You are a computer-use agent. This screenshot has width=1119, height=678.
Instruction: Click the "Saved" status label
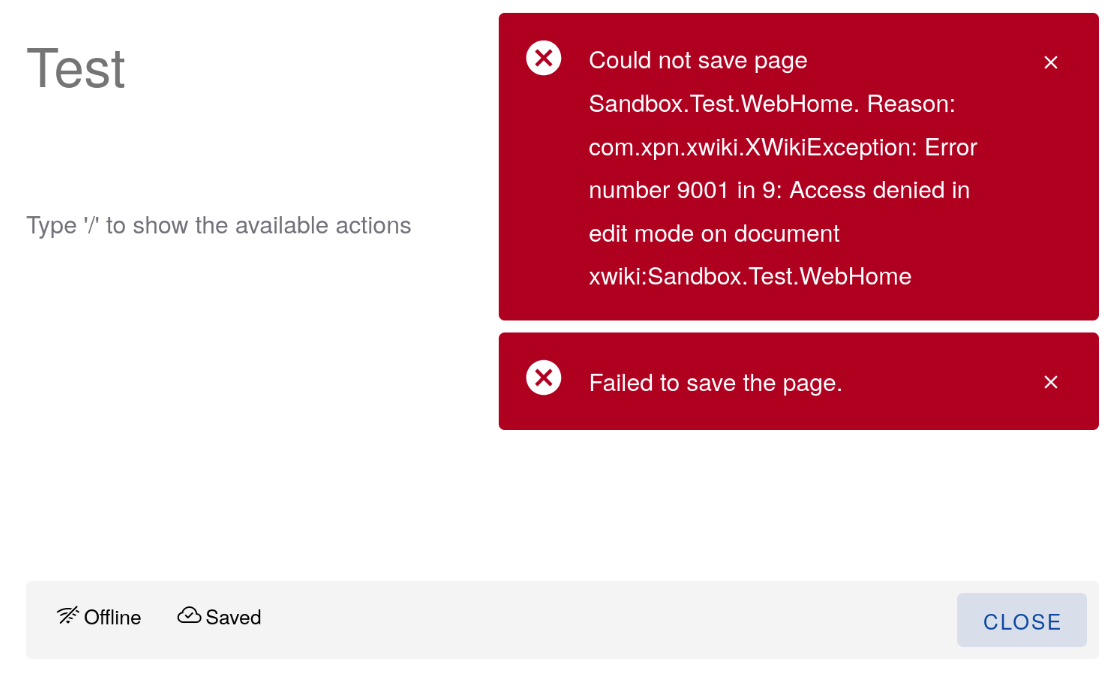tap(233, 618)
